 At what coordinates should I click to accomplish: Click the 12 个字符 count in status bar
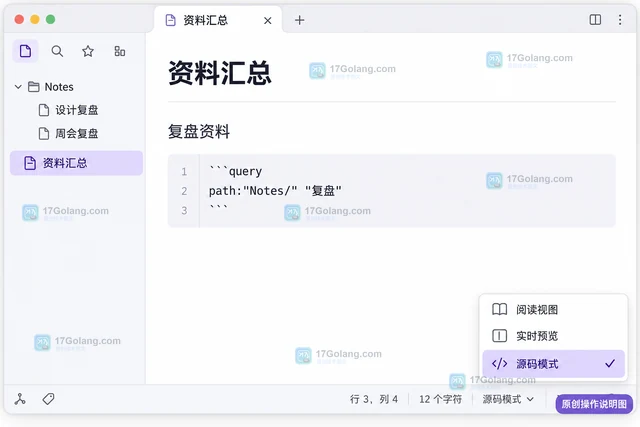tap(440, 399)
